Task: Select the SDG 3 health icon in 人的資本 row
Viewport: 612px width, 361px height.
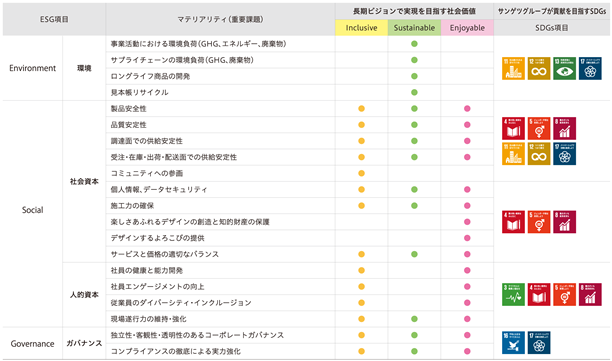Action: pyautogui.click(x=513, y=294)
